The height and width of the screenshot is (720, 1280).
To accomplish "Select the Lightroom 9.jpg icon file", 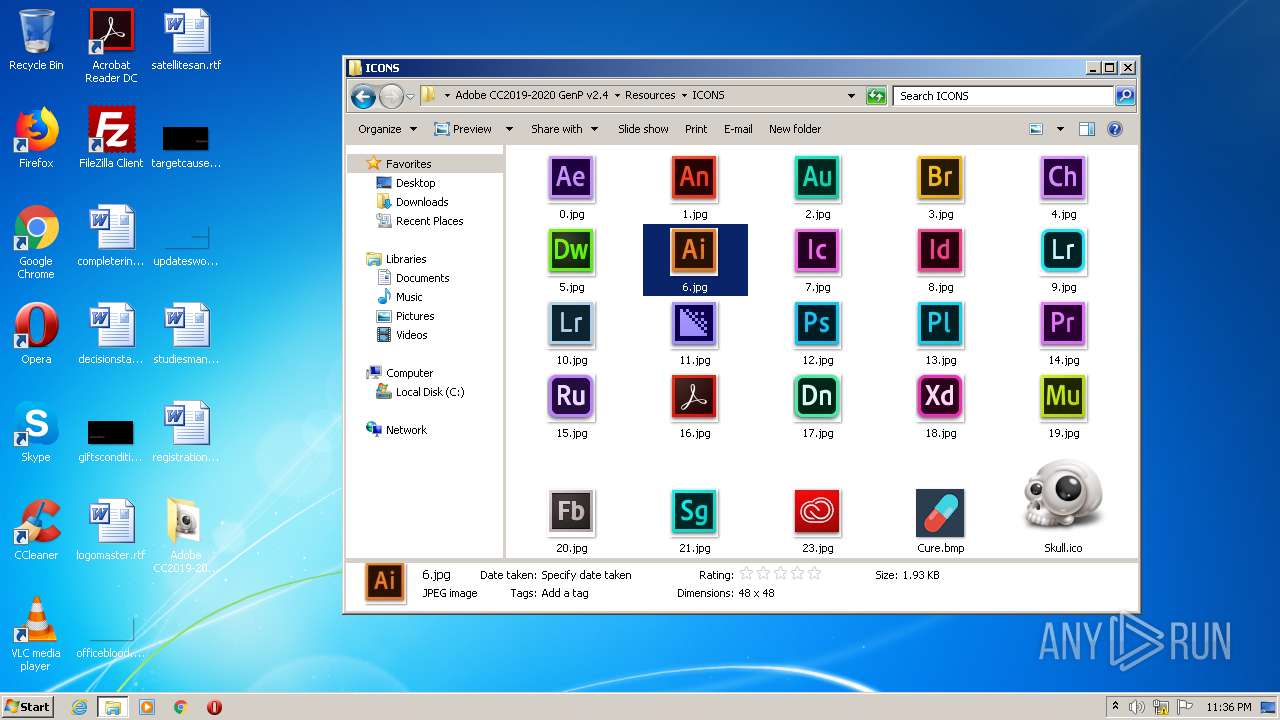I will tap(1063, 250).
